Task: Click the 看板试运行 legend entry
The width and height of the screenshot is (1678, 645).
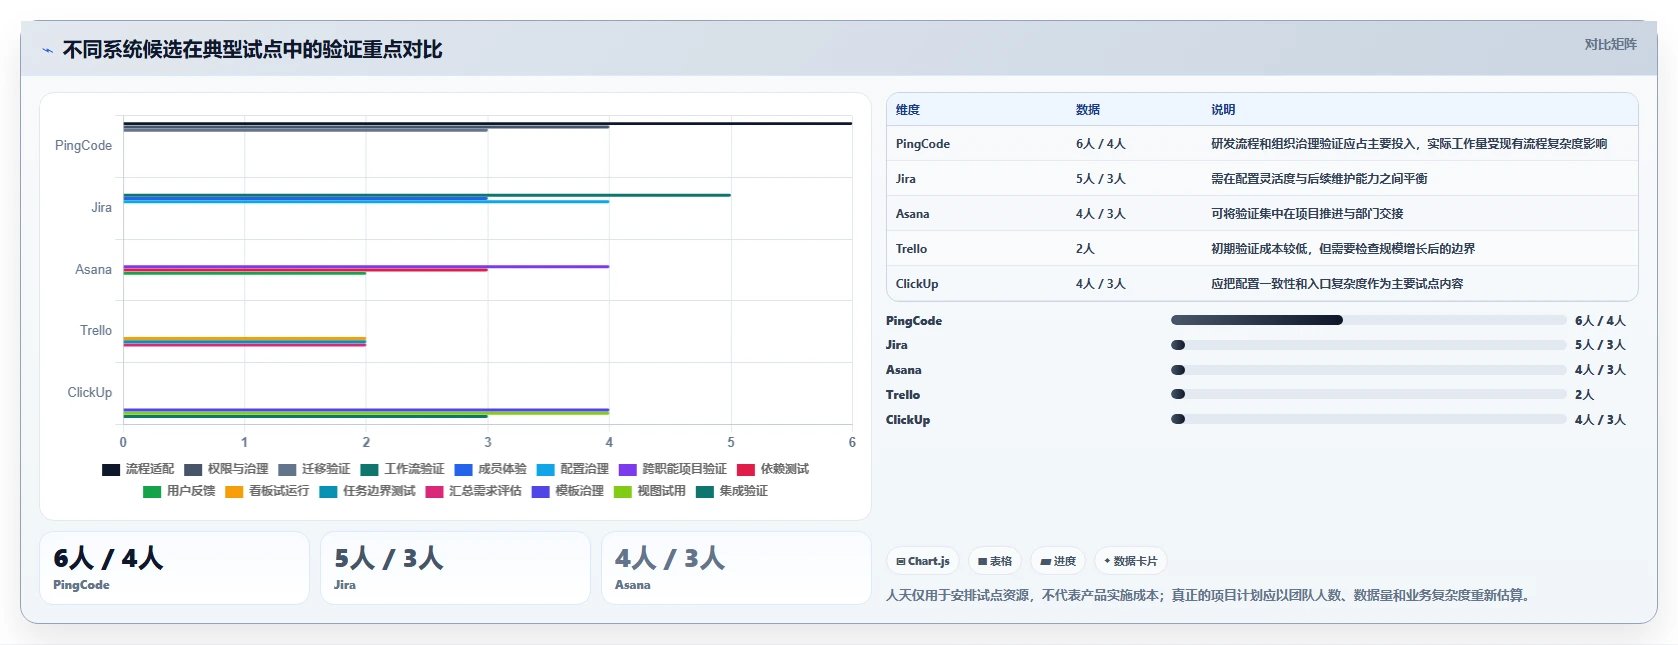Action: (267, 491)
